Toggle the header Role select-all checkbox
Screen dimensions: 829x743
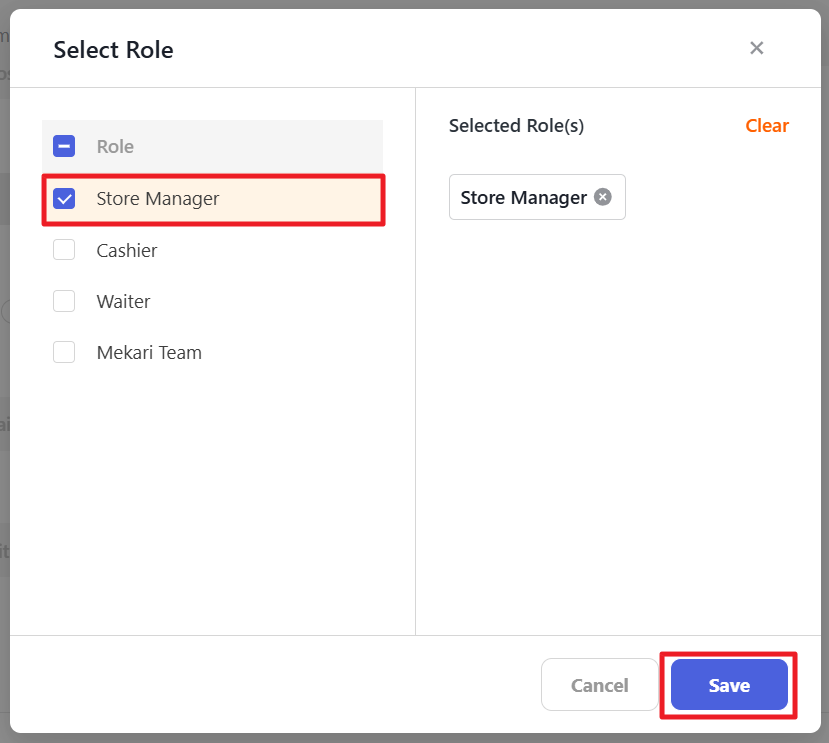[x=64, y=146]
